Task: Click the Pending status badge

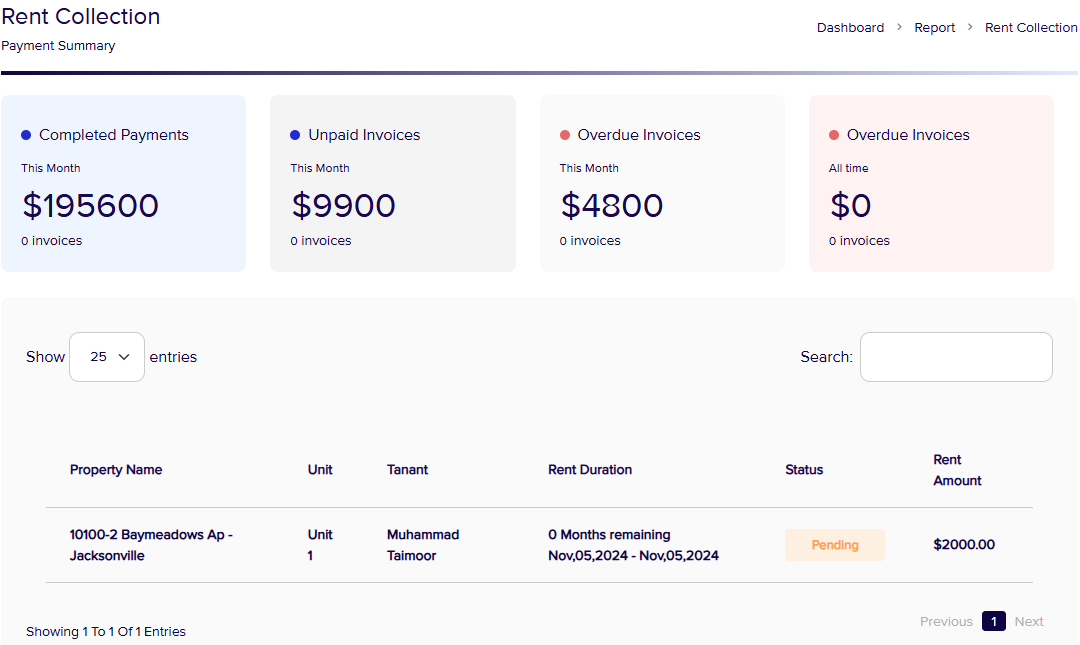Action: pos(834,545)
